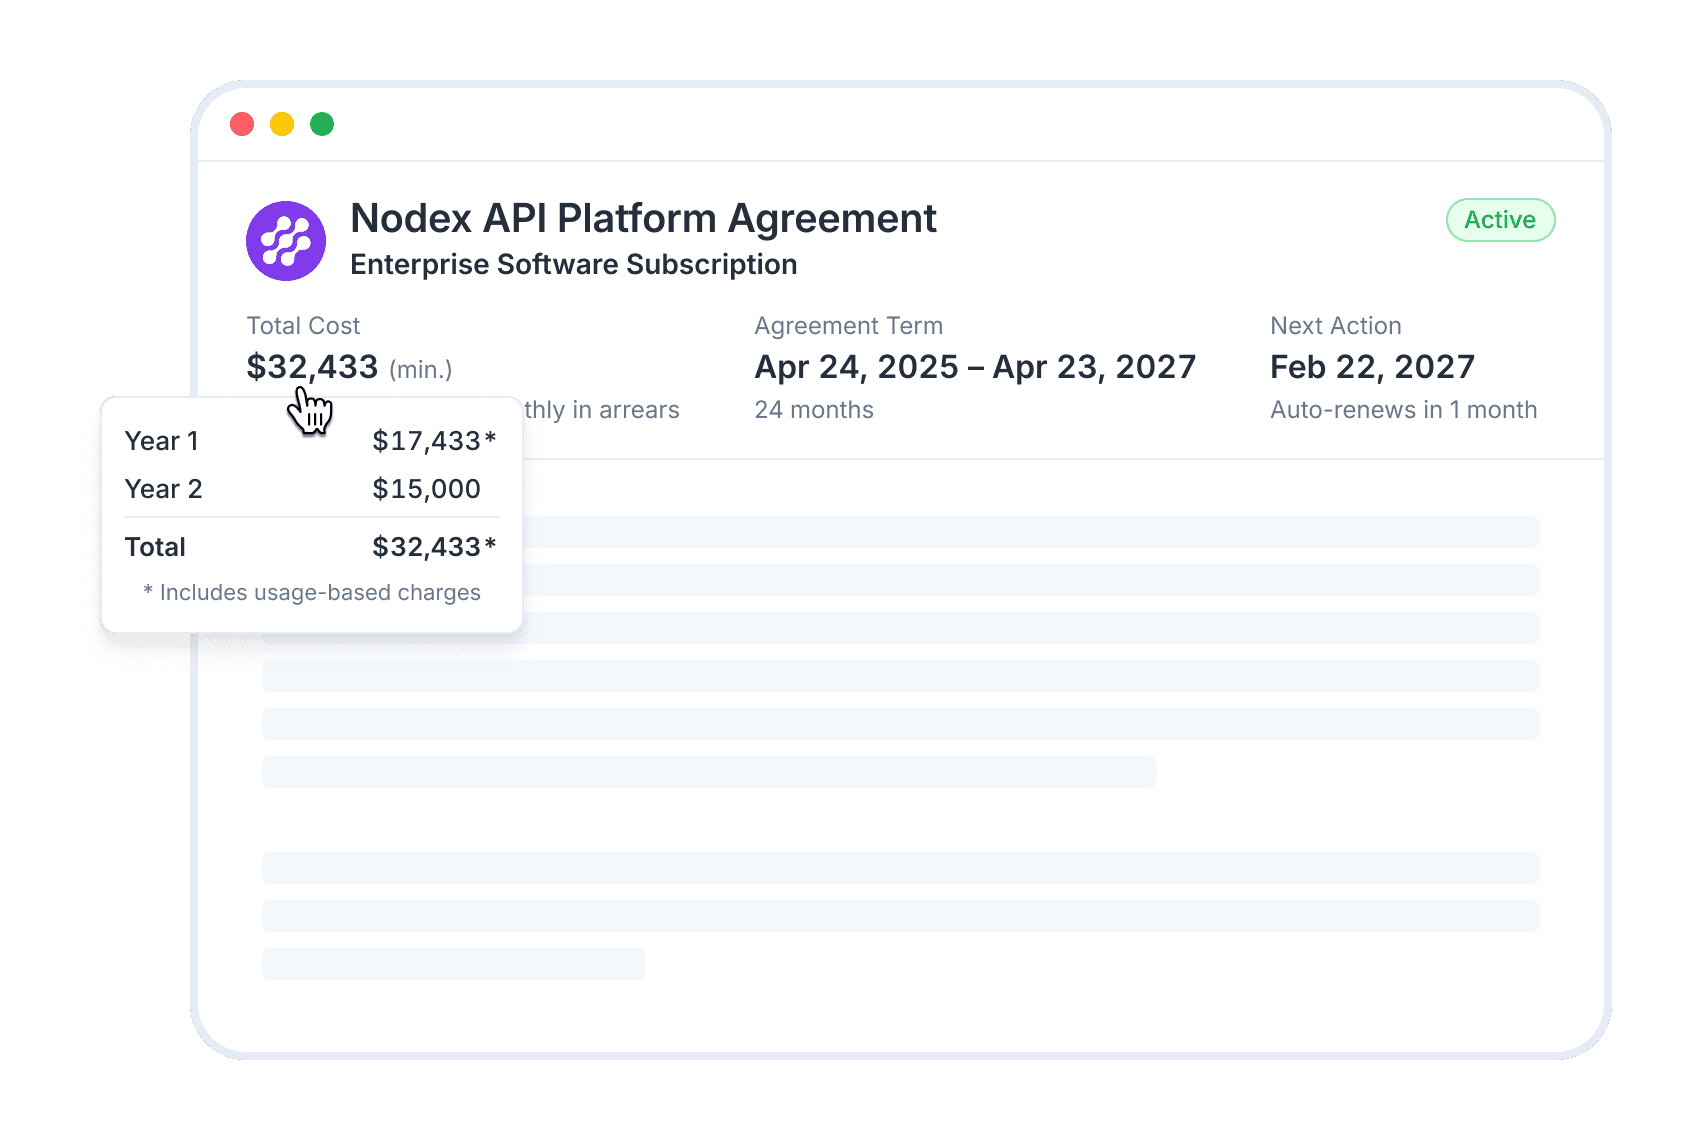Click the Total row in cost breakdown
This screenshot has height=1140, width=1692.
[x=310, y=547]
